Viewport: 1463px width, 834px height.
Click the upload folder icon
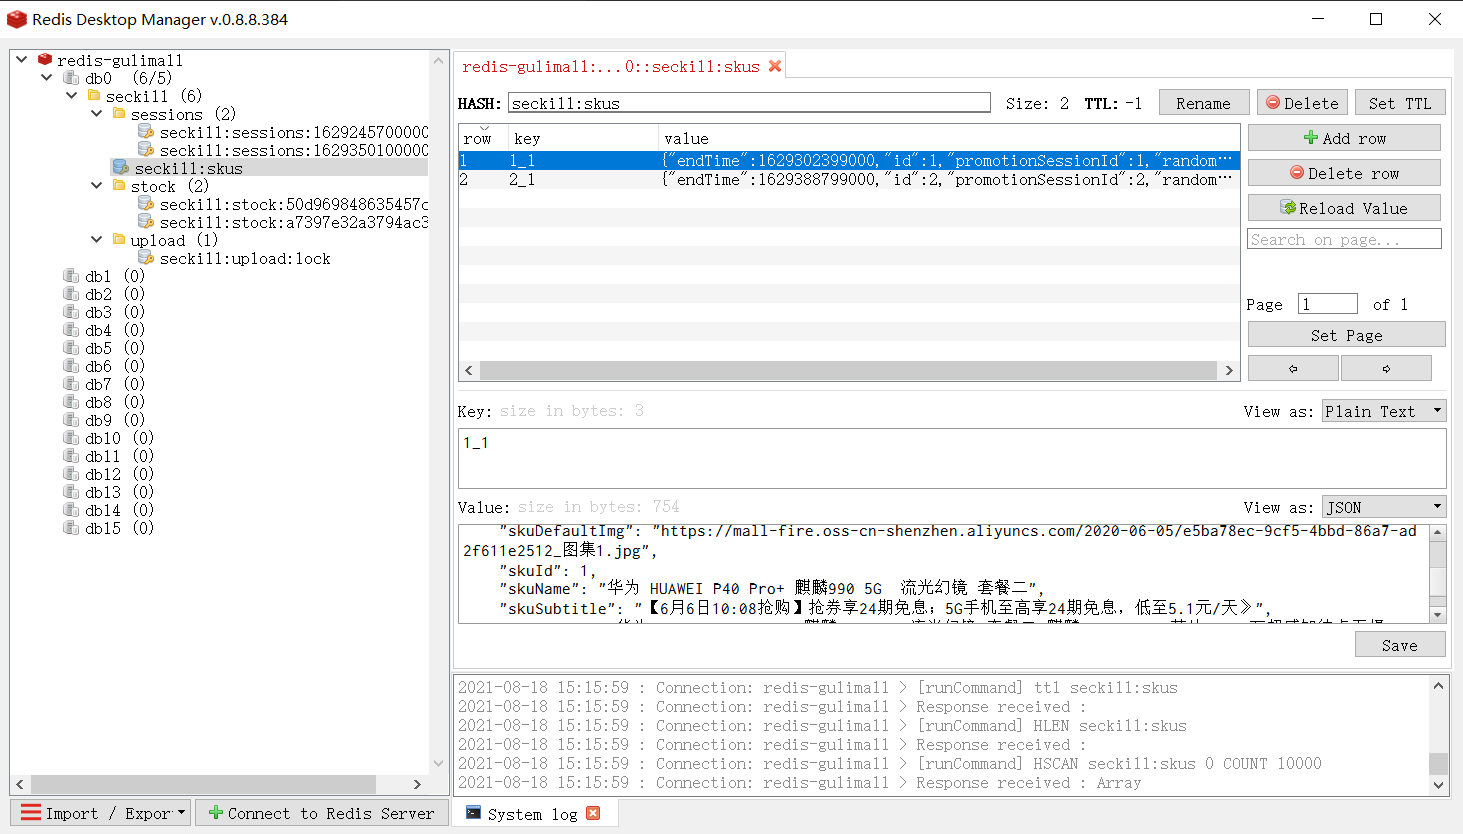click(x=119, y=240)
